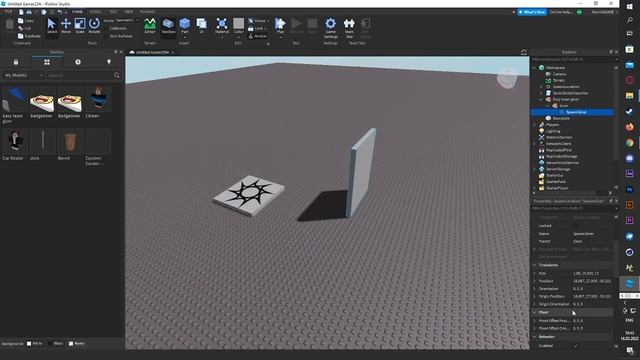Collapse the Easy team giver node
Screen dimensions: 640x360
coord(542,99)
